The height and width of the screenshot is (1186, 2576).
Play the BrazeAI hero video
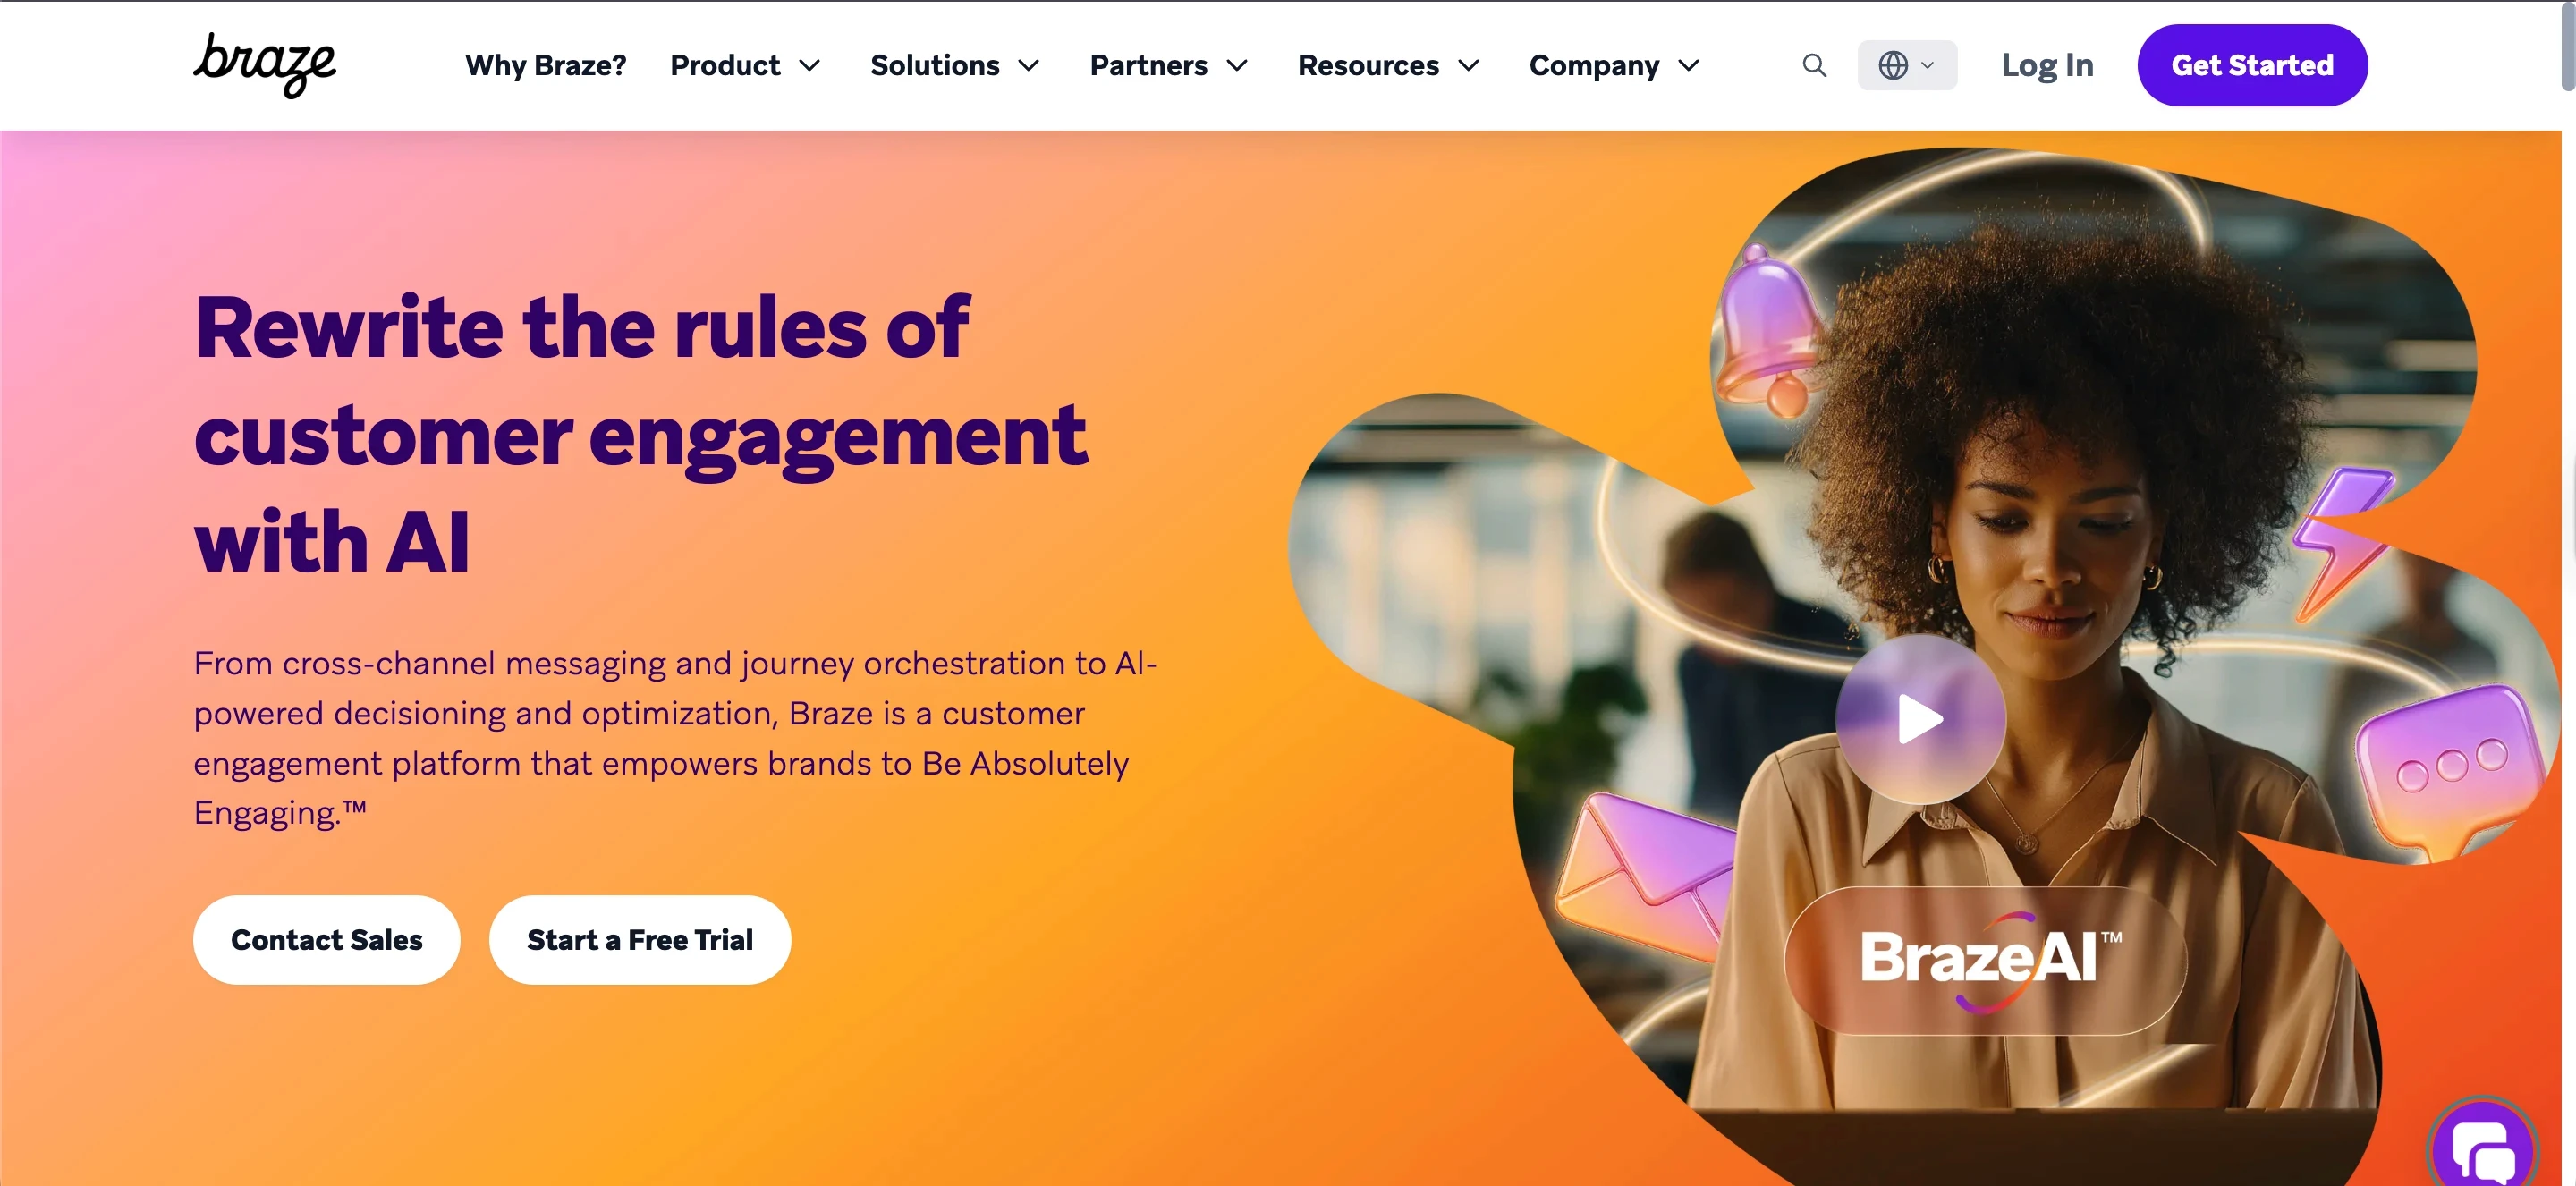[1920, 719]
